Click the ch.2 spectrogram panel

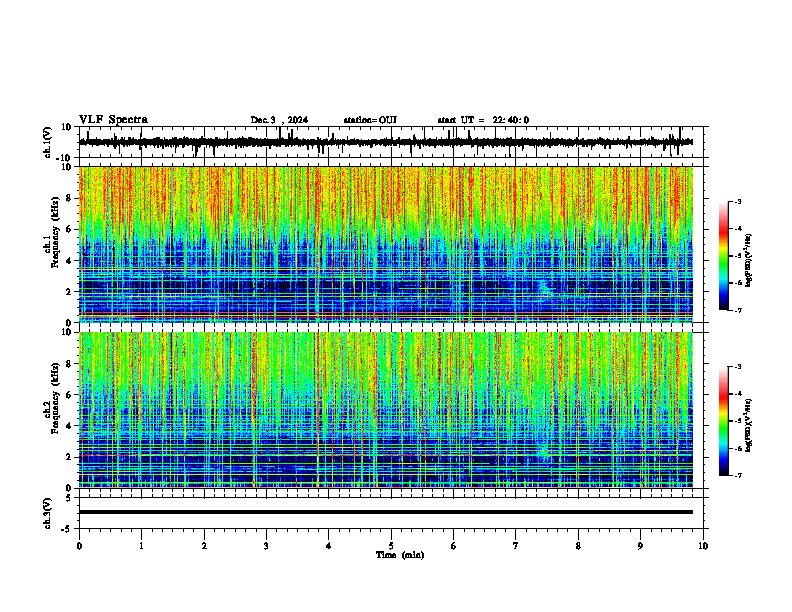click(386, 410)
